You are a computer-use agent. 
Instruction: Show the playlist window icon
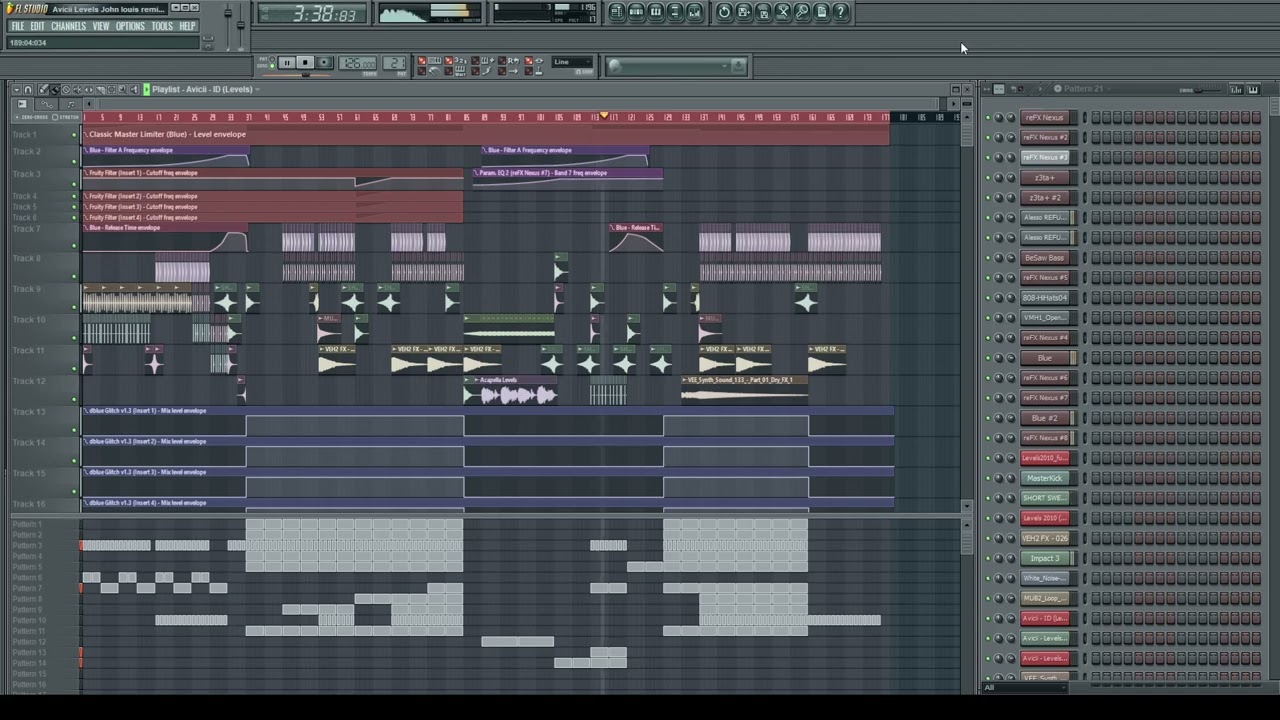[x=617, y=12]
